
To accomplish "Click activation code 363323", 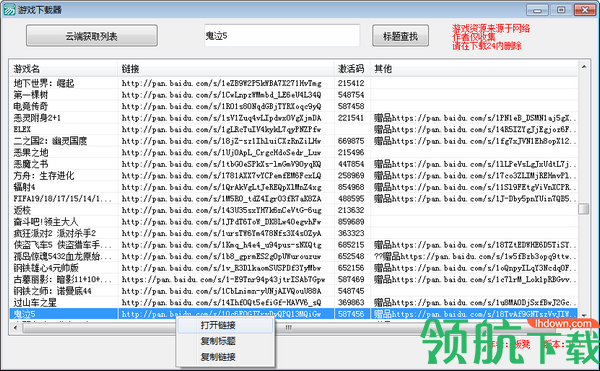I will tap(351, 233).
